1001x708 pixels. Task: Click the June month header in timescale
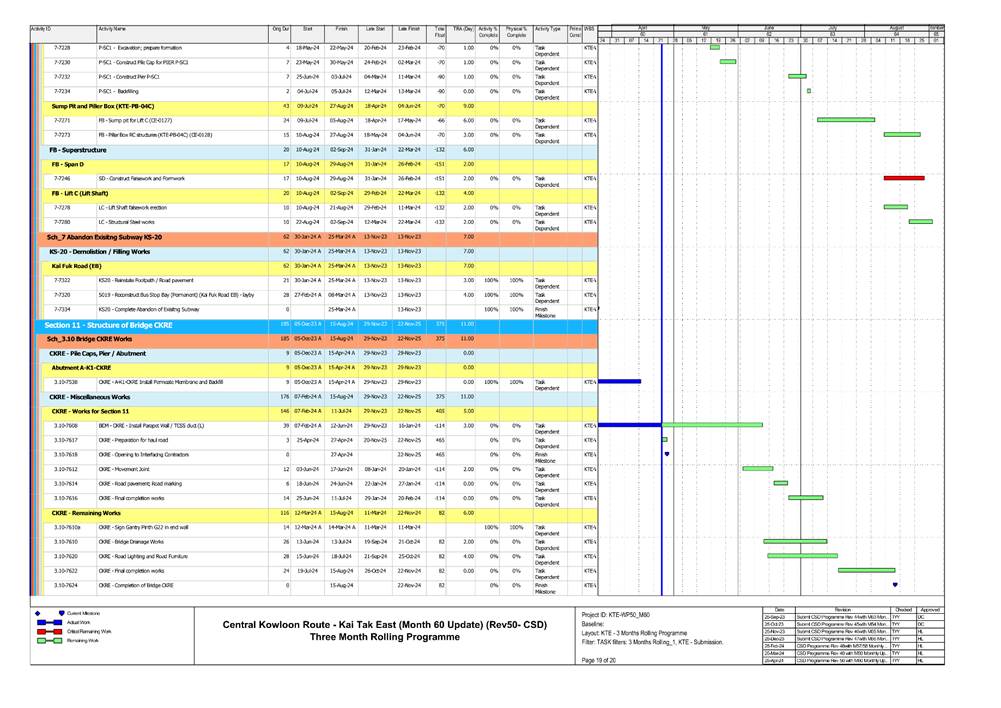point(768,27)
